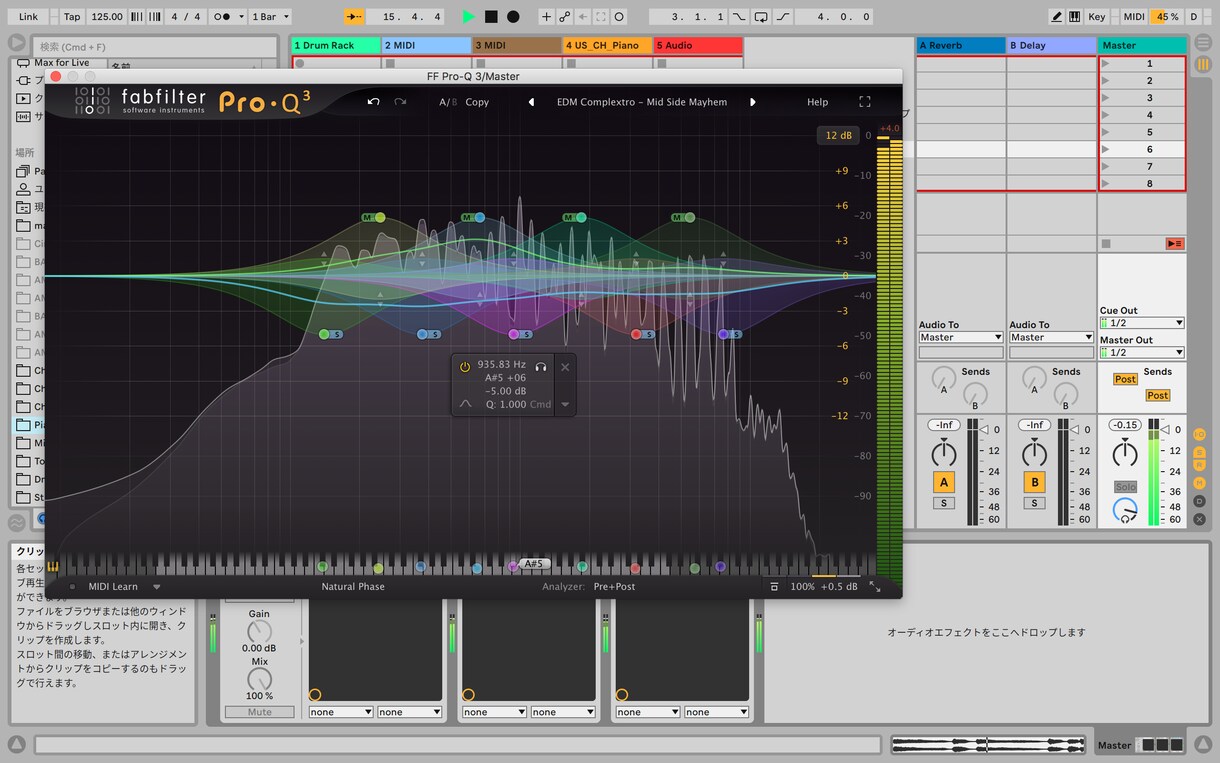Show the Pro-Q piano display icon
This screenshot has width=1220, height=763.
tap(53, 567)
